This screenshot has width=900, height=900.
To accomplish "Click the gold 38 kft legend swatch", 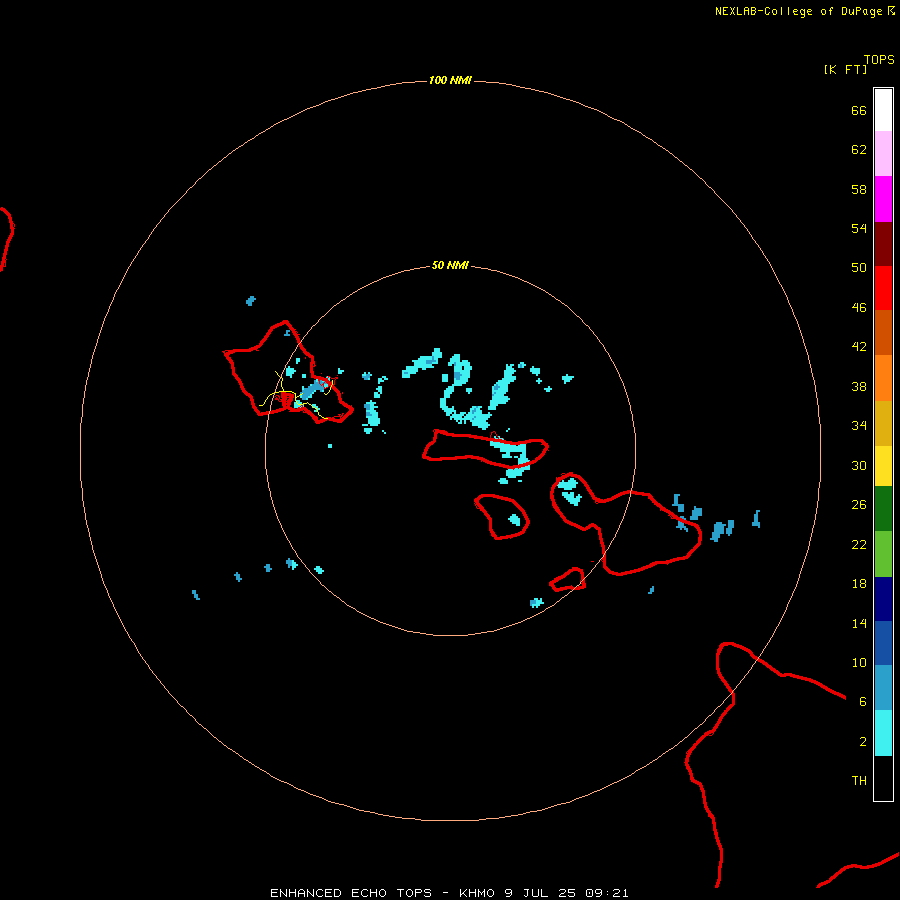I will pos(883,423).
